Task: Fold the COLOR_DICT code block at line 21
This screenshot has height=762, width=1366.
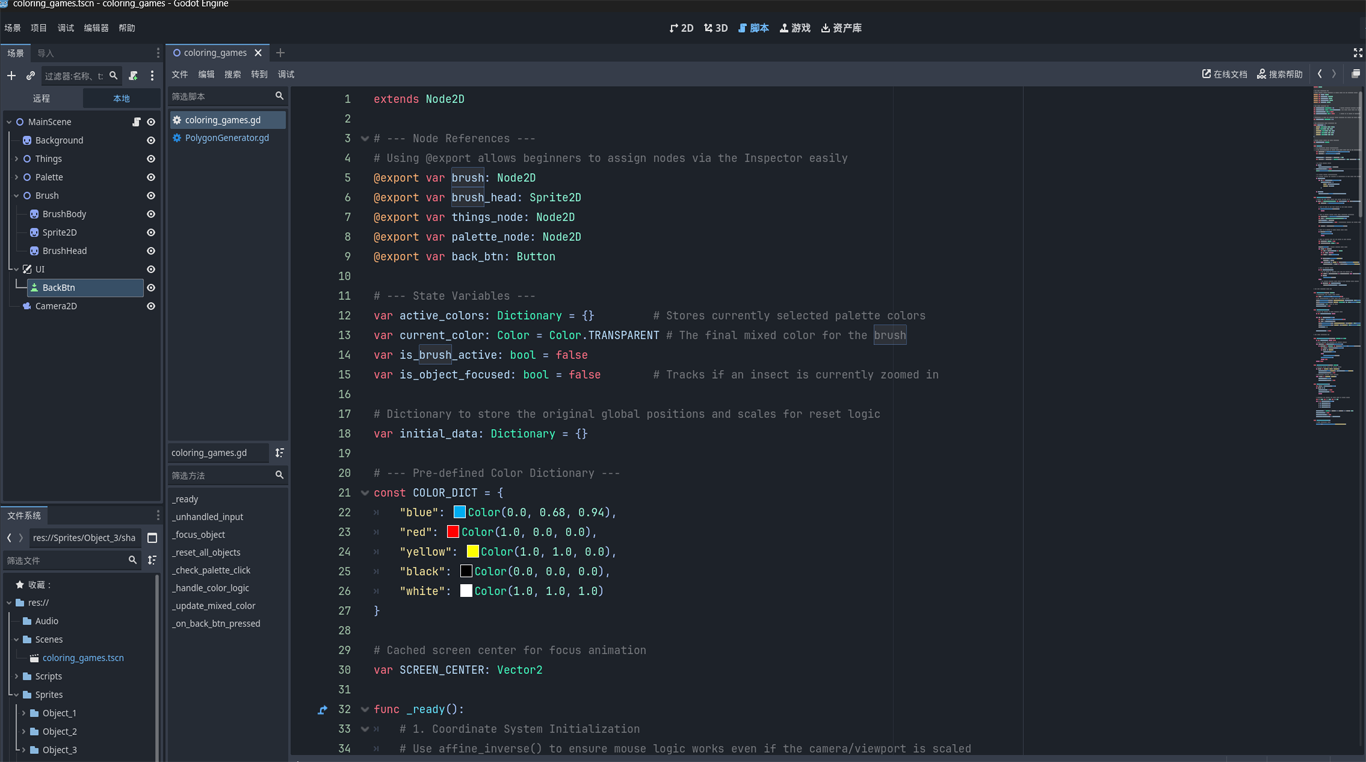Action: [365, 493]
